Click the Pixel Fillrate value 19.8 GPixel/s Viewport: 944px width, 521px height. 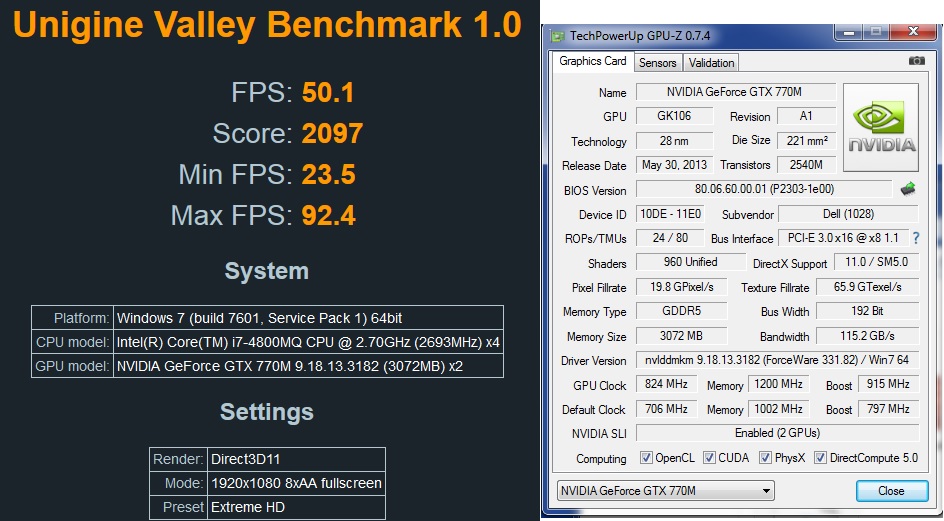coord(681,287)
